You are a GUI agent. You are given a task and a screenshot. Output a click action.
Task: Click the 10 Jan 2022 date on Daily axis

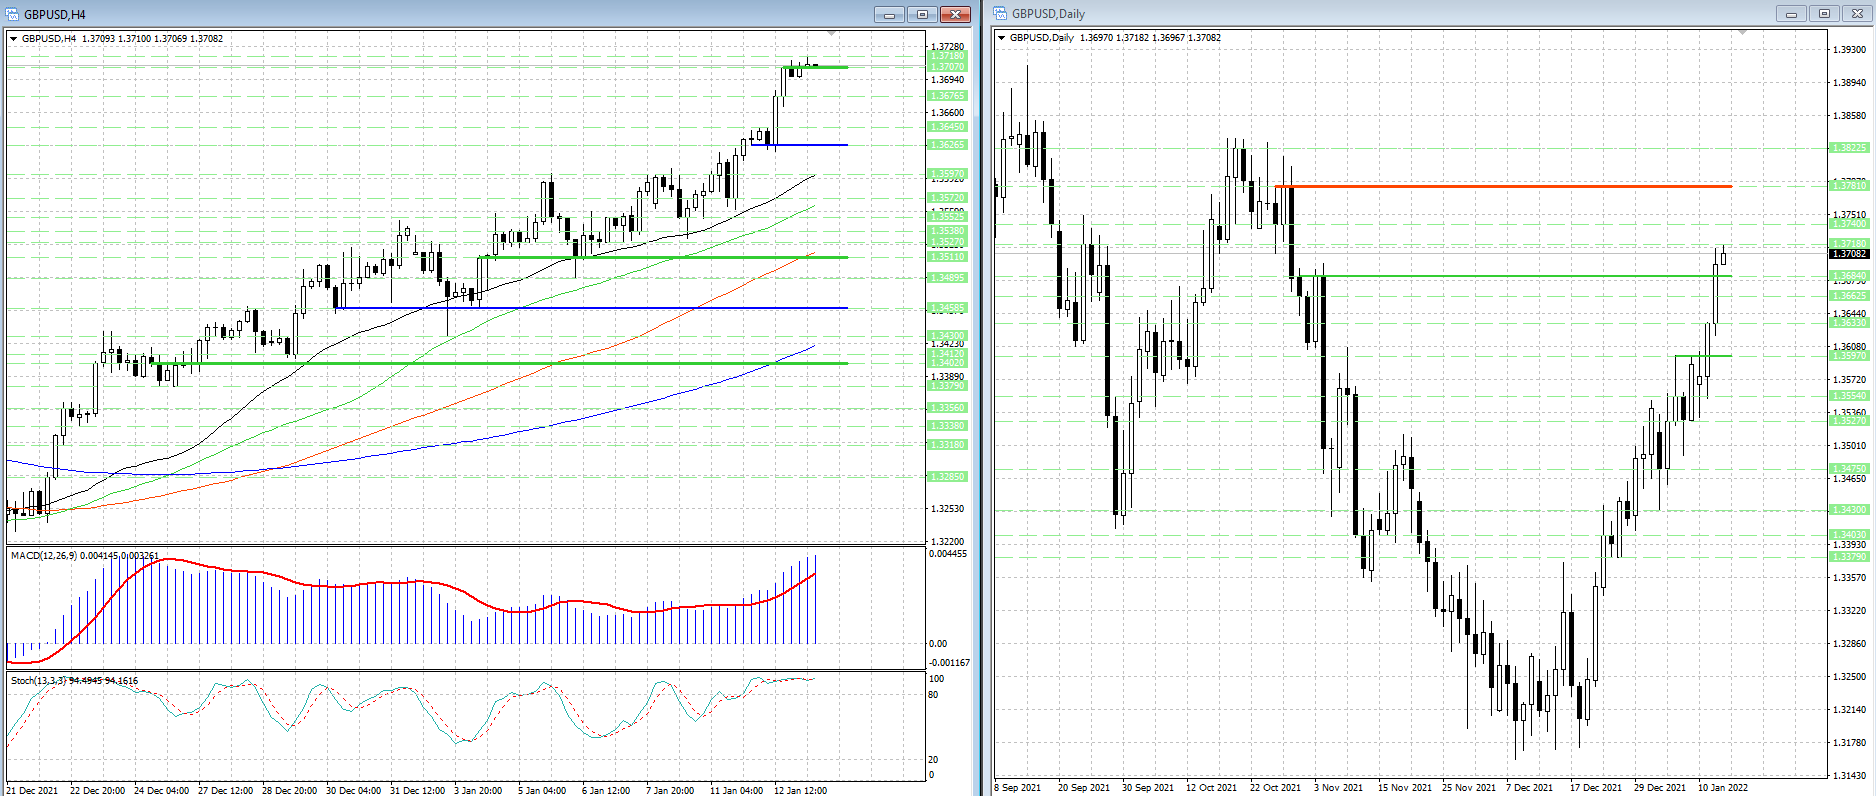pyautogui.click(x=1723, y=788)
